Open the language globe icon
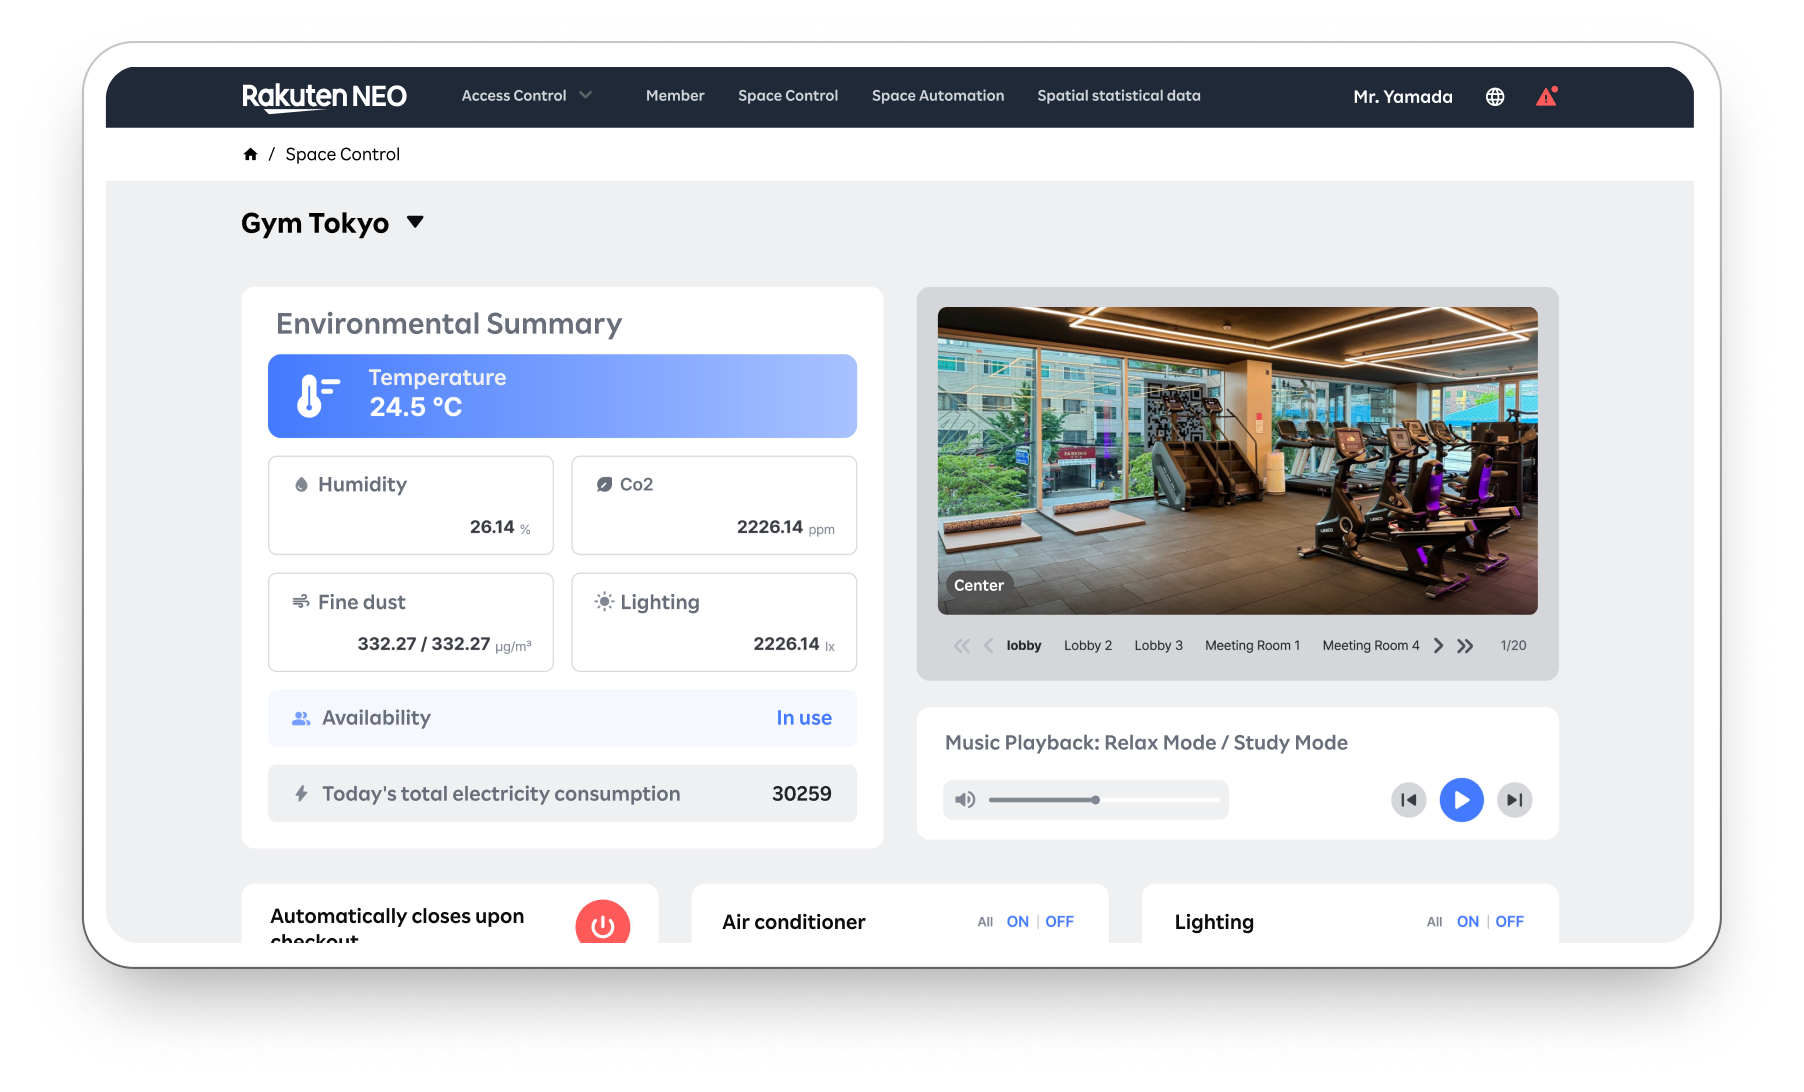Screen dimensions: 1804x1092 pos(1494,97)
